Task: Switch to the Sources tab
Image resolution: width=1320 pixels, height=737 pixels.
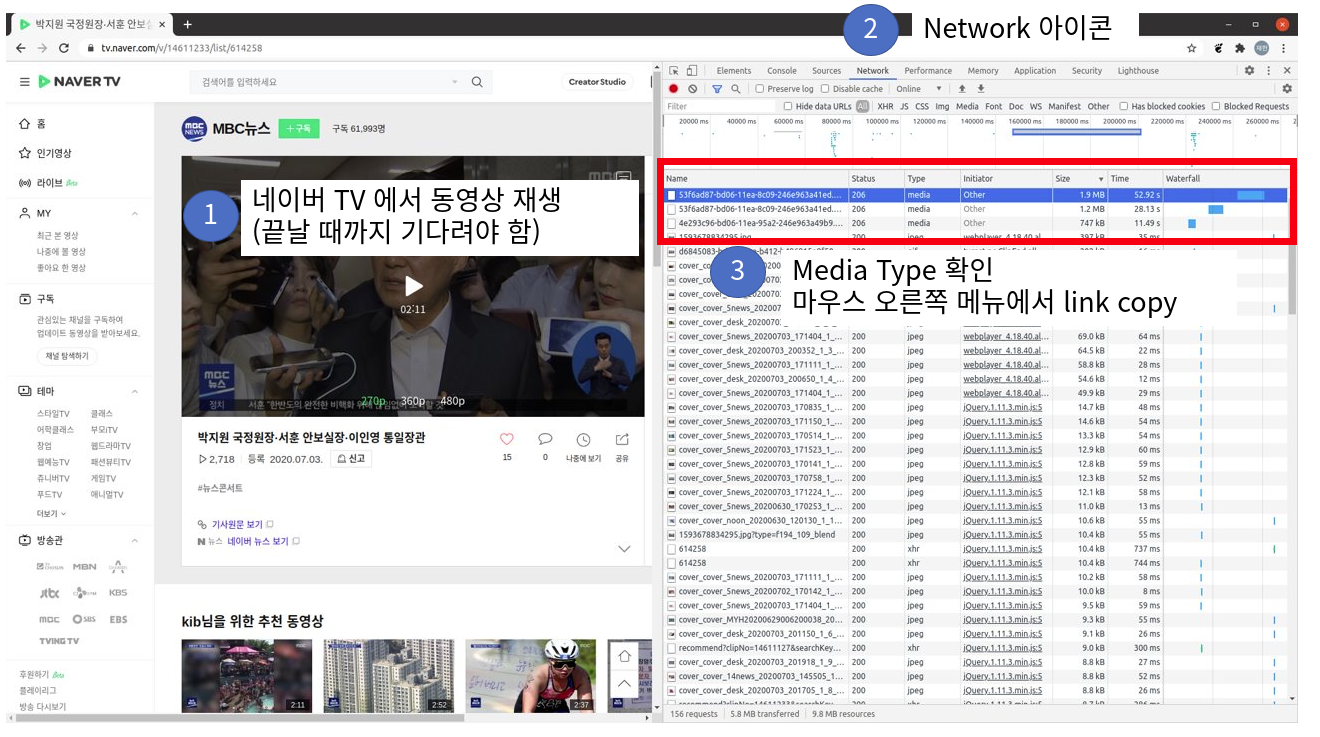Action: pyautogui.click(x=826, y=71)
